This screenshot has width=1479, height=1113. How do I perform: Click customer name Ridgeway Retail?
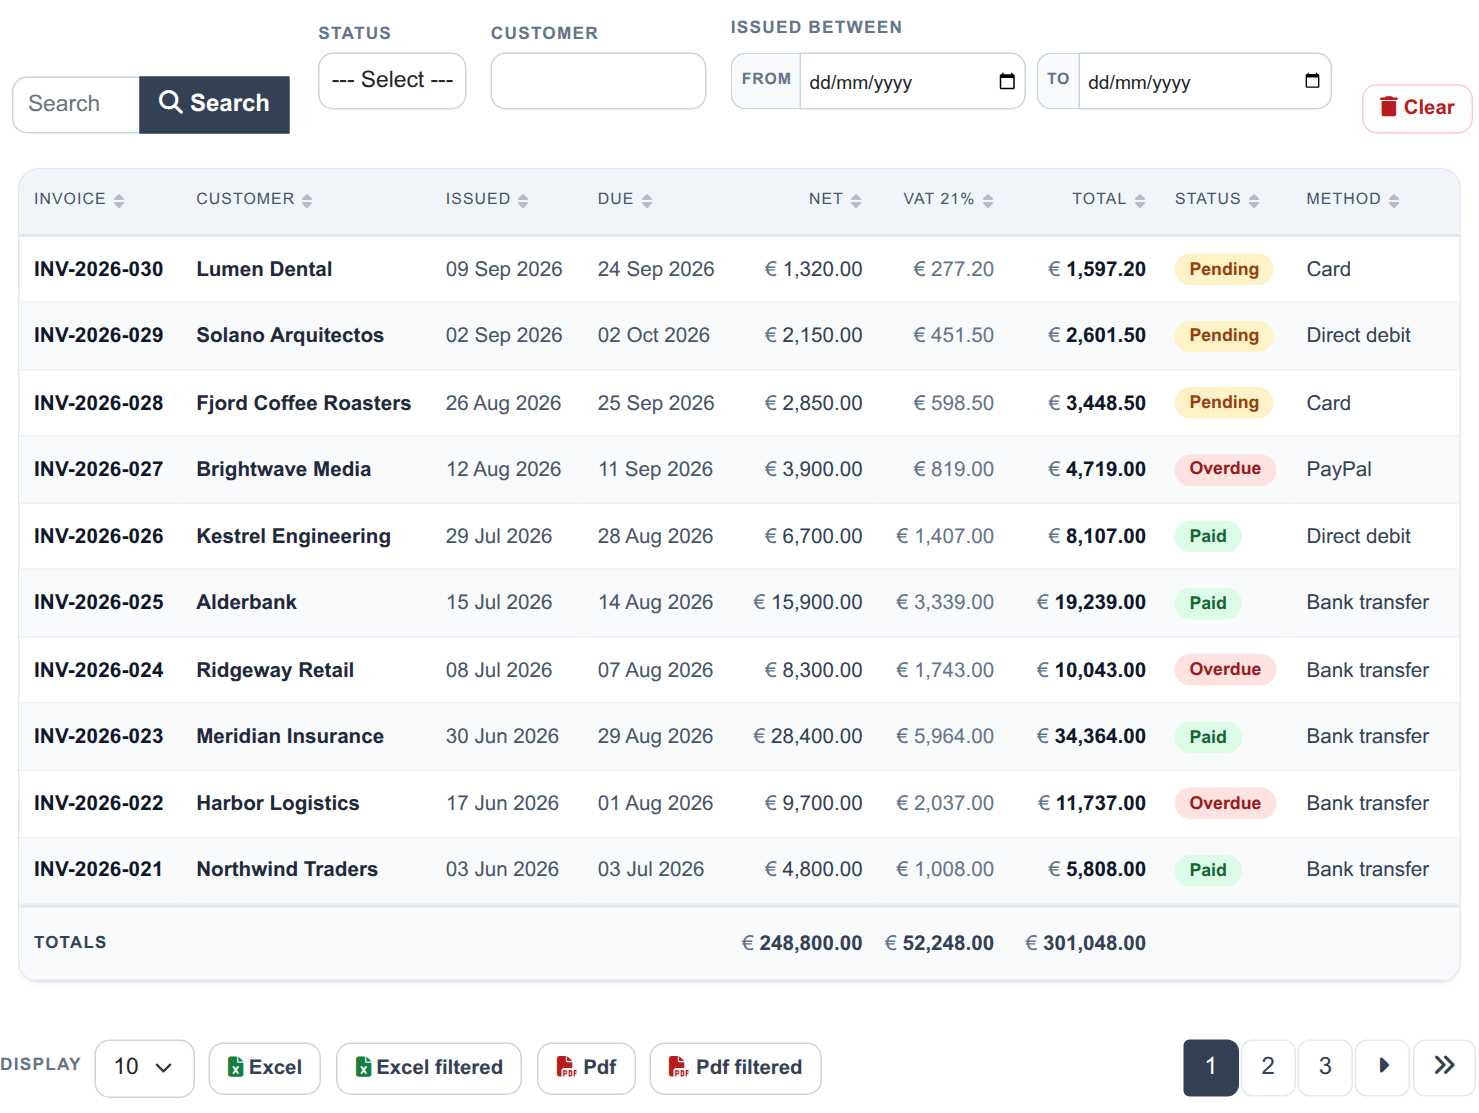tap(275, 670)
